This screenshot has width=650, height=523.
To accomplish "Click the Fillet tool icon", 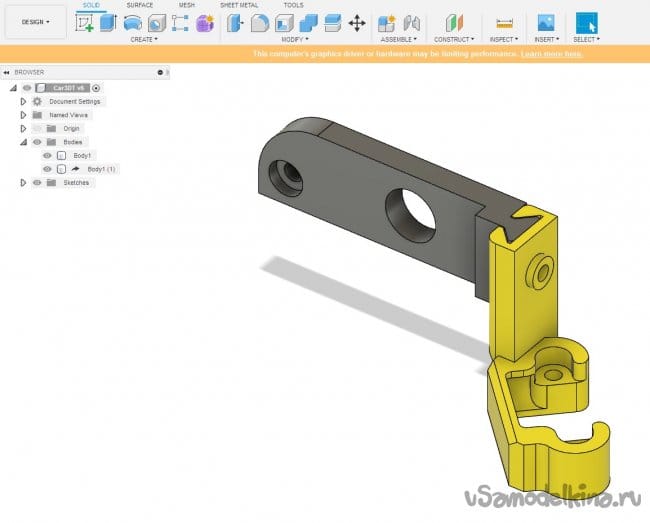I will point(260,22).
